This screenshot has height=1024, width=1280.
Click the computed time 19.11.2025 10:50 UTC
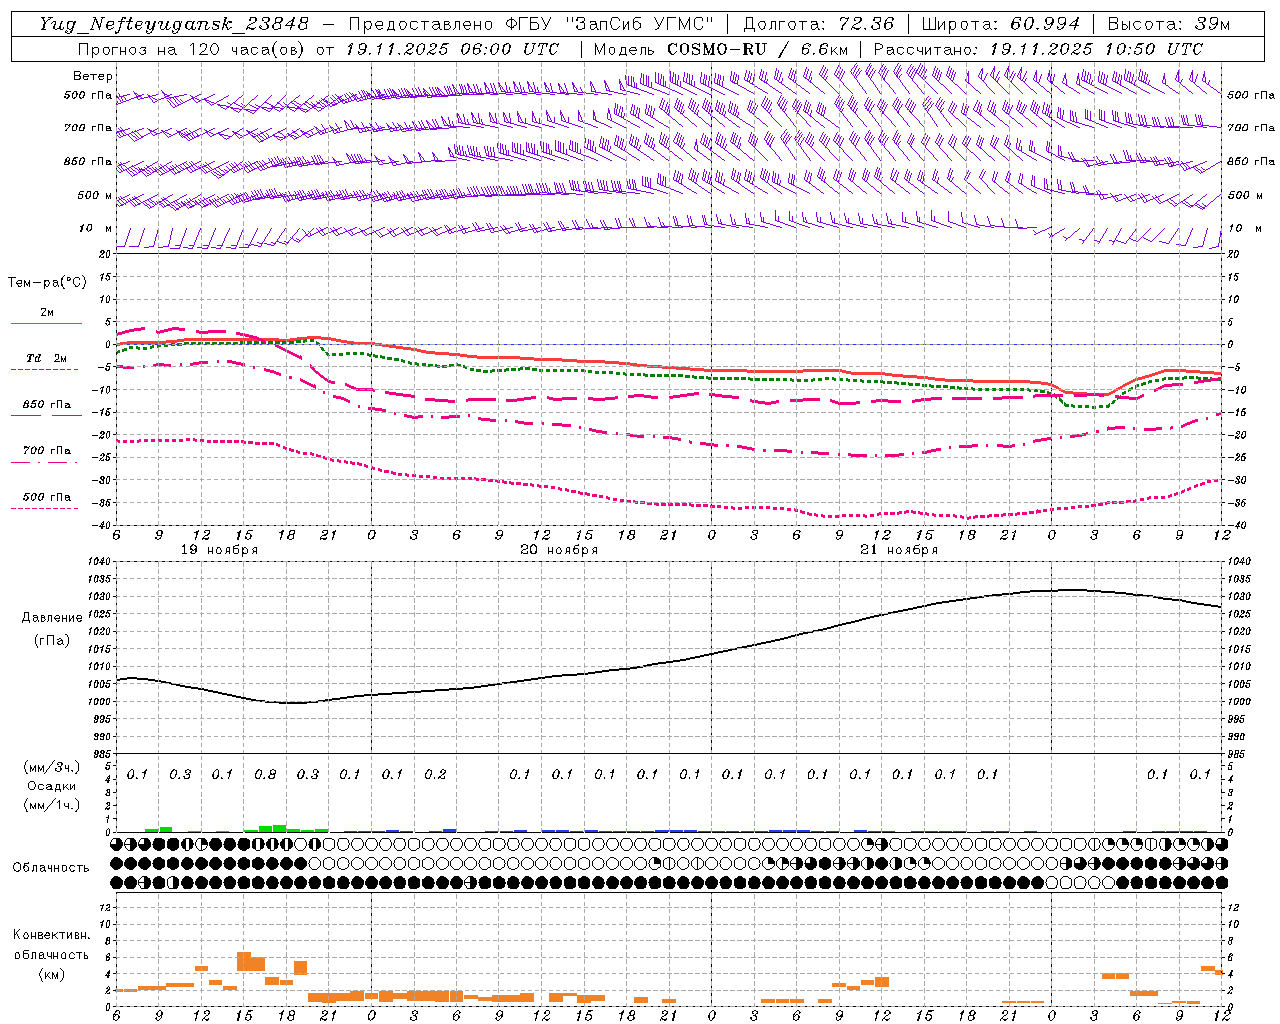[1096, 49]
